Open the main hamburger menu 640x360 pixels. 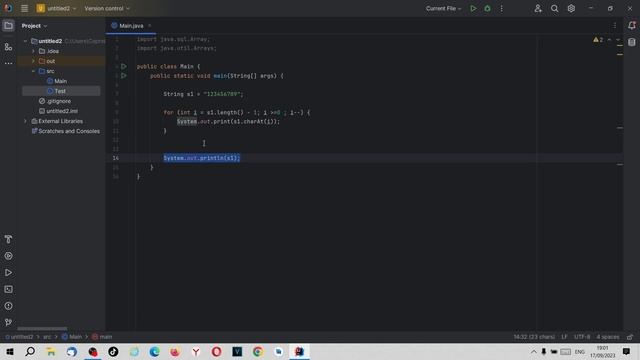tap(24, 8)
